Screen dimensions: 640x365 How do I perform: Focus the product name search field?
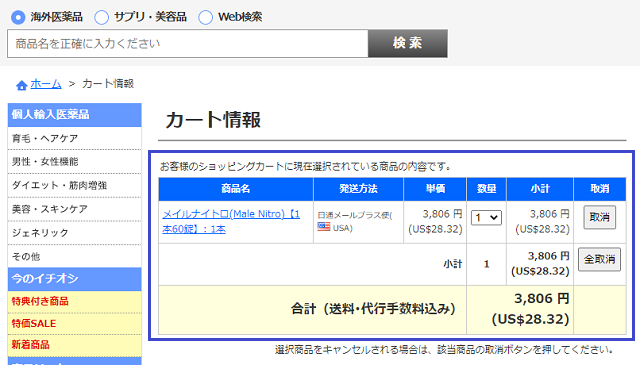pos(188,43)
